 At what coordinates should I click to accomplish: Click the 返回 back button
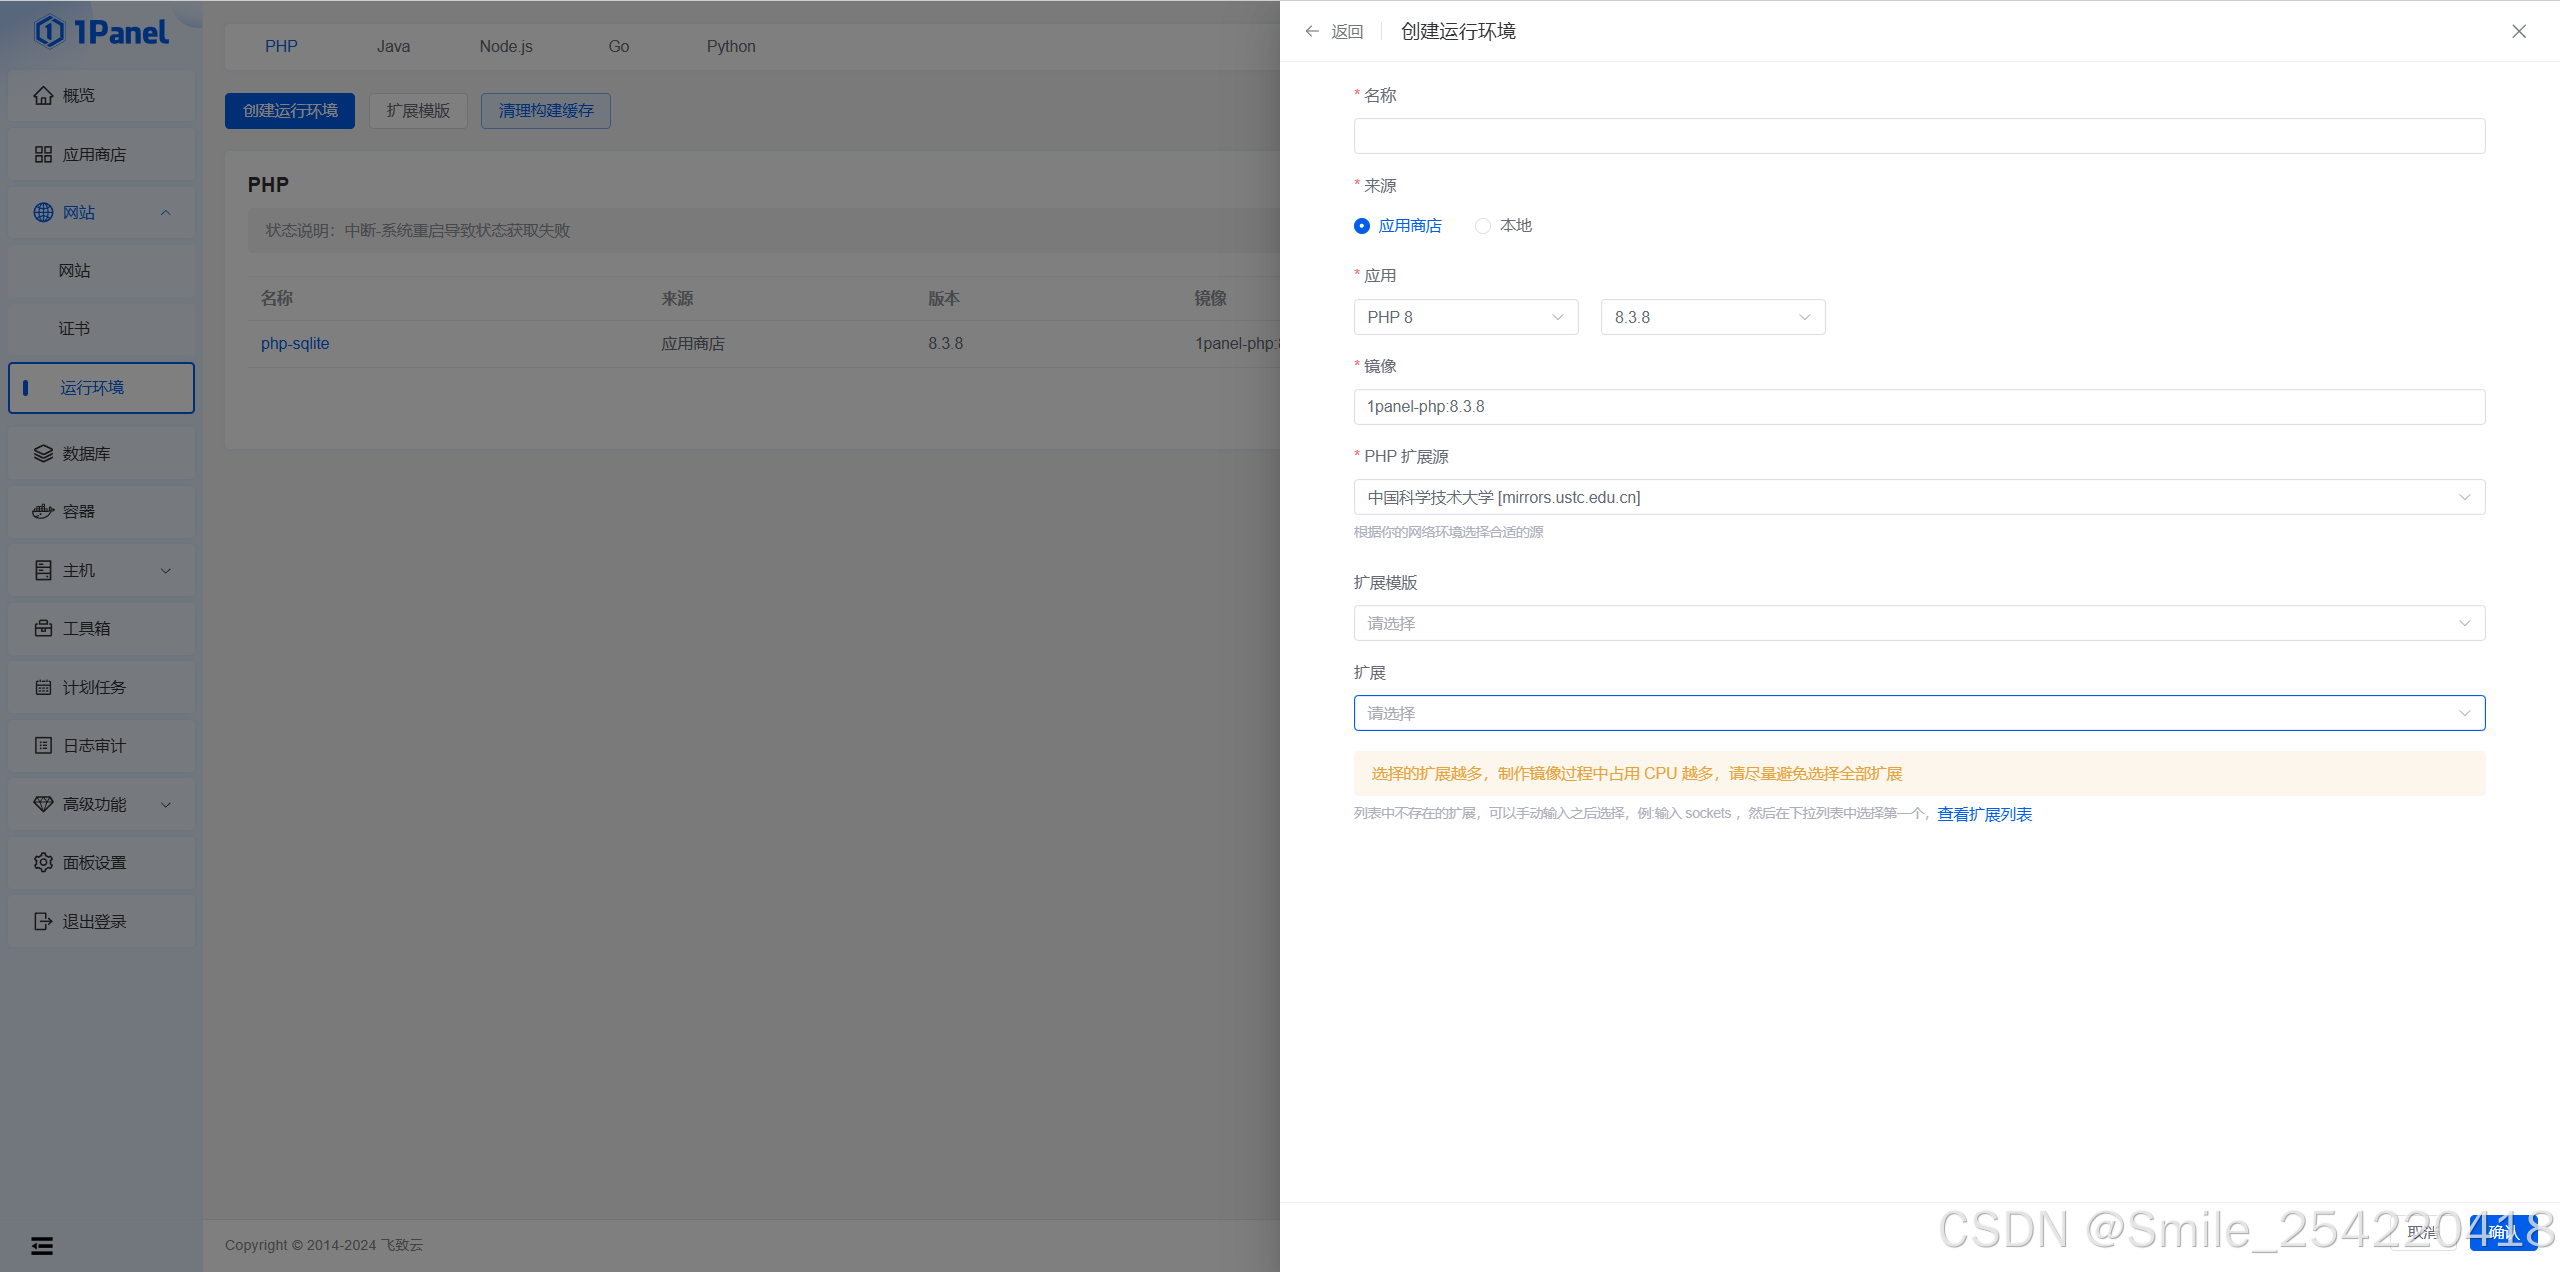coord(1335,32)
